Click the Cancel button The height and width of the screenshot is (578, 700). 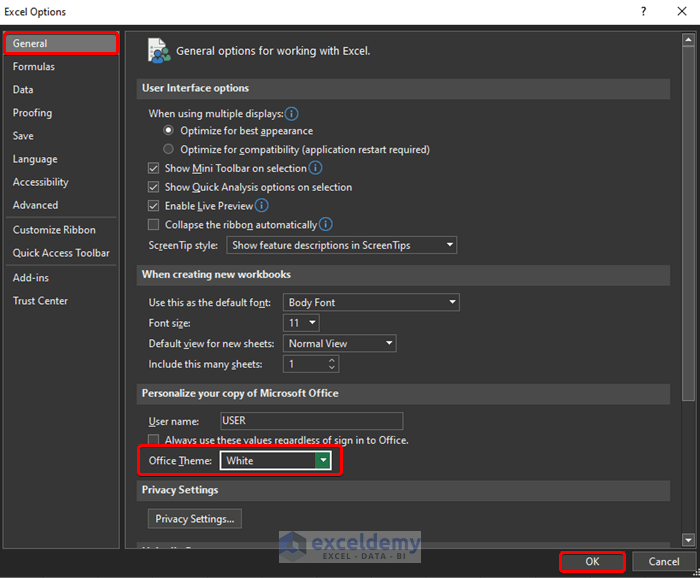664,561
